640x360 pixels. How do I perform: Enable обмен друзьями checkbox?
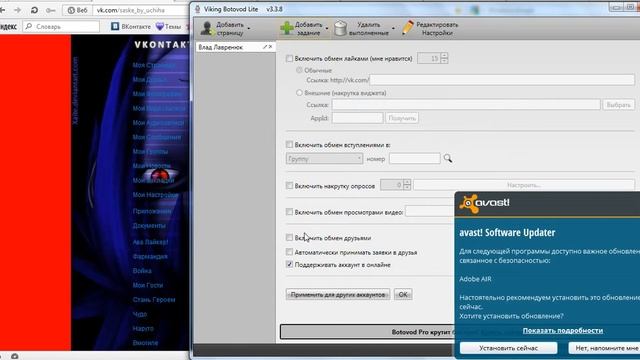pyautogui.click(x=289, y=238)
